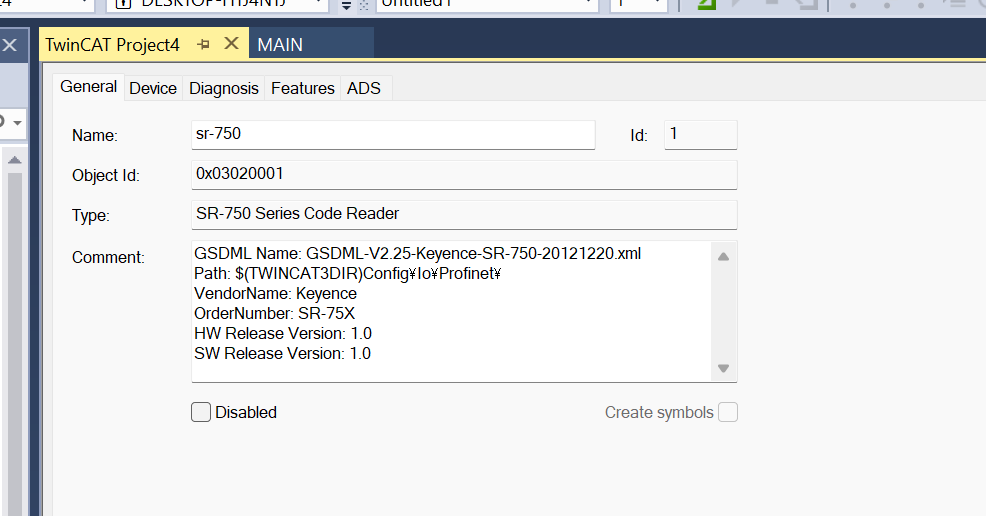
Task: Open the Diagnosis tab
Action: point(224,89)
